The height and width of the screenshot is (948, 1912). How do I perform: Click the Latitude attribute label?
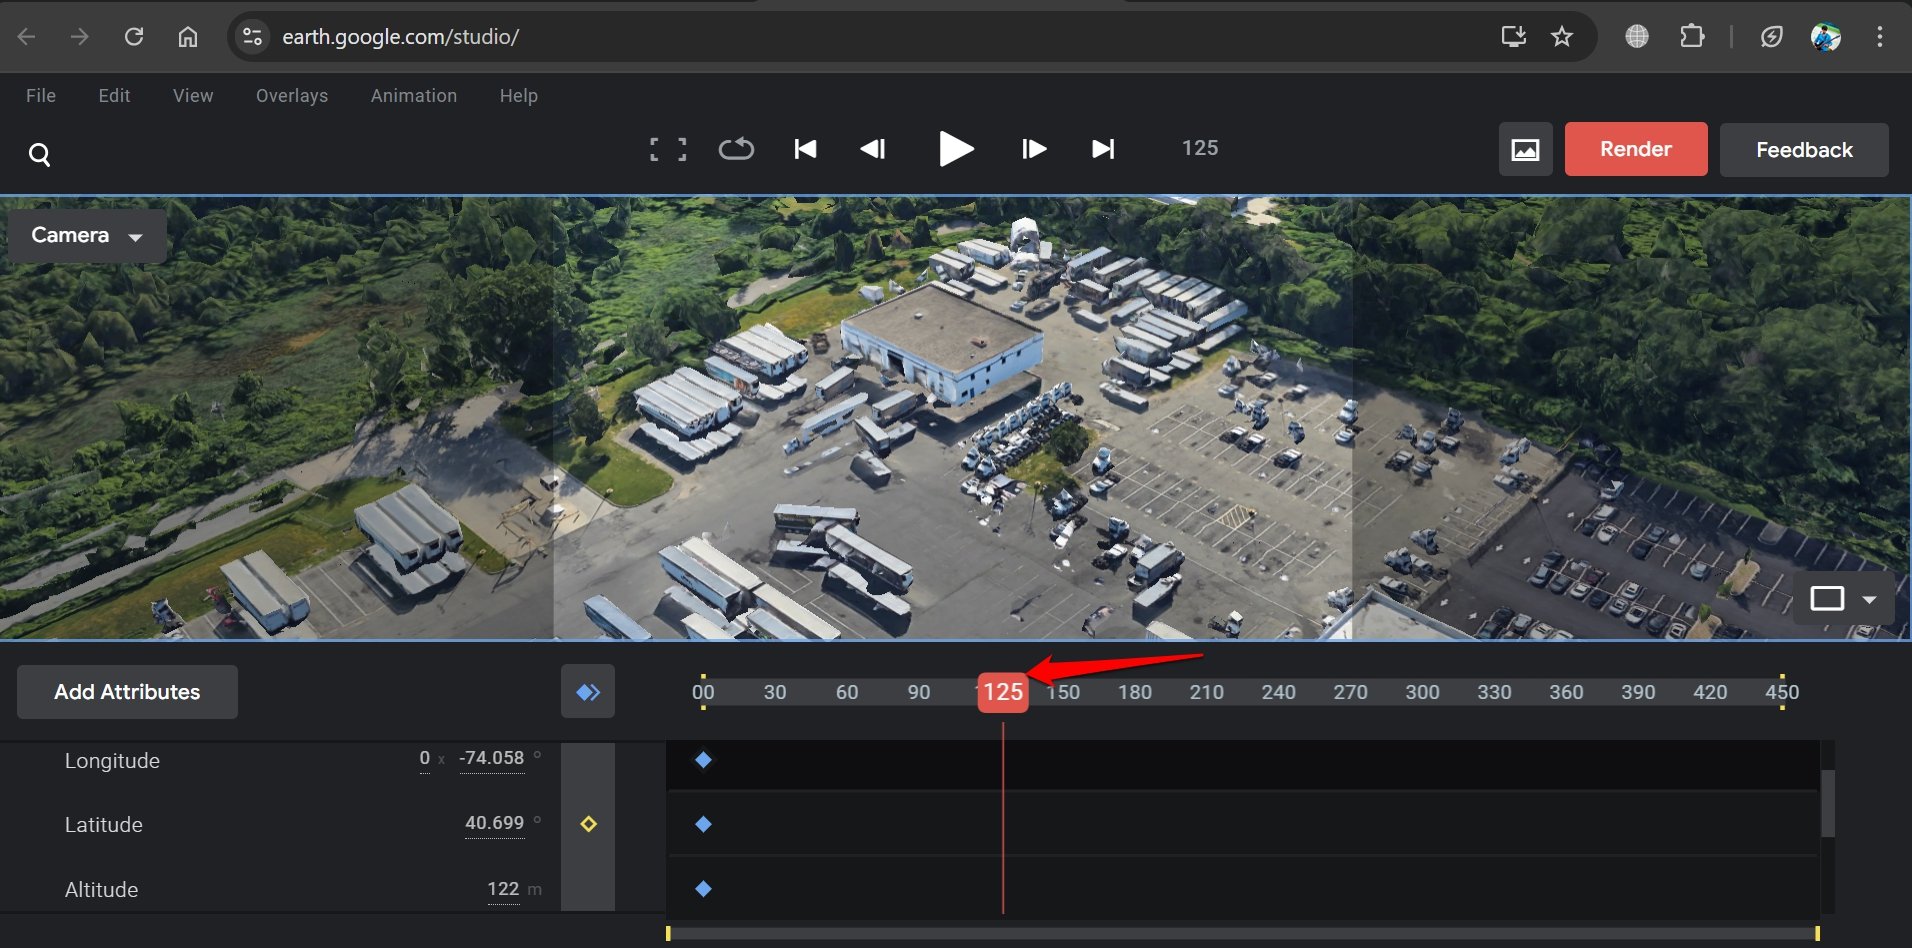[x=104, y=825]
